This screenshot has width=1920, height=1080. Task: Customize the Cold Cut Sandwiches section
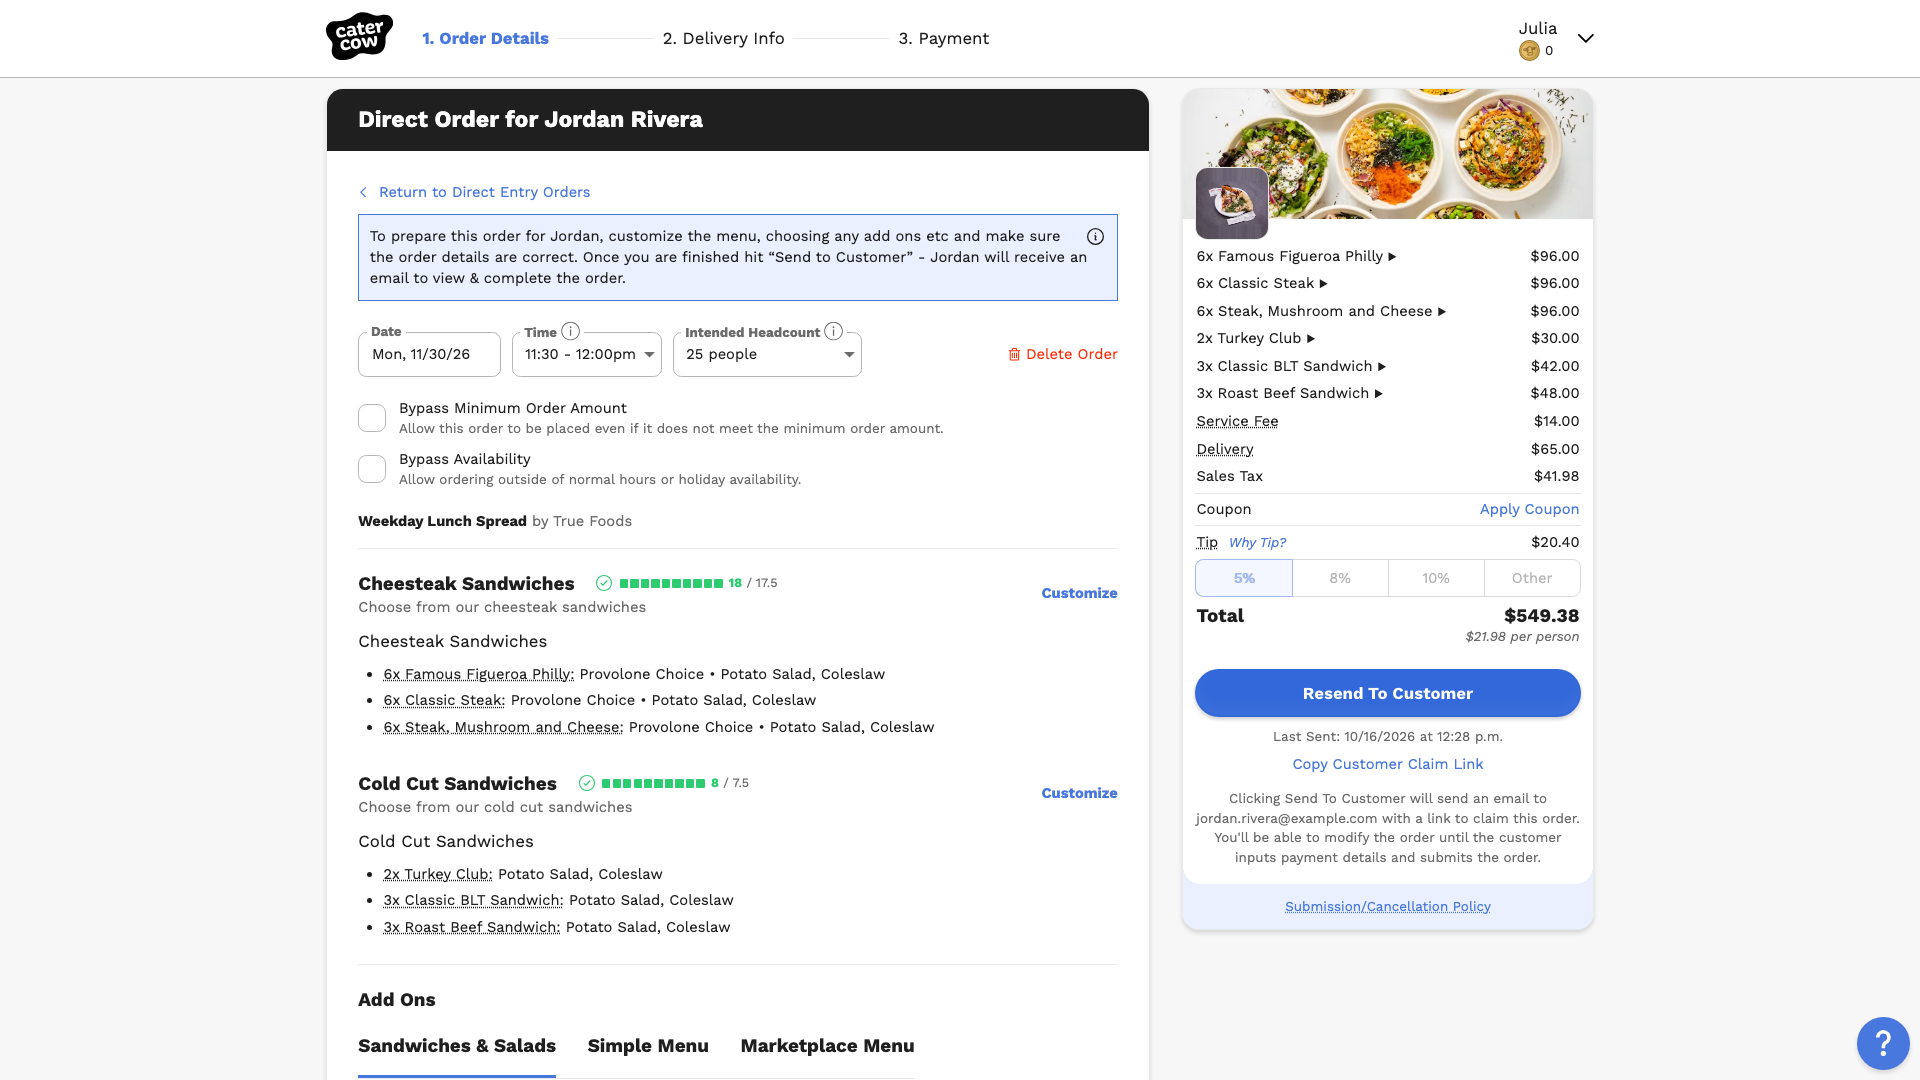(1079, 793)
